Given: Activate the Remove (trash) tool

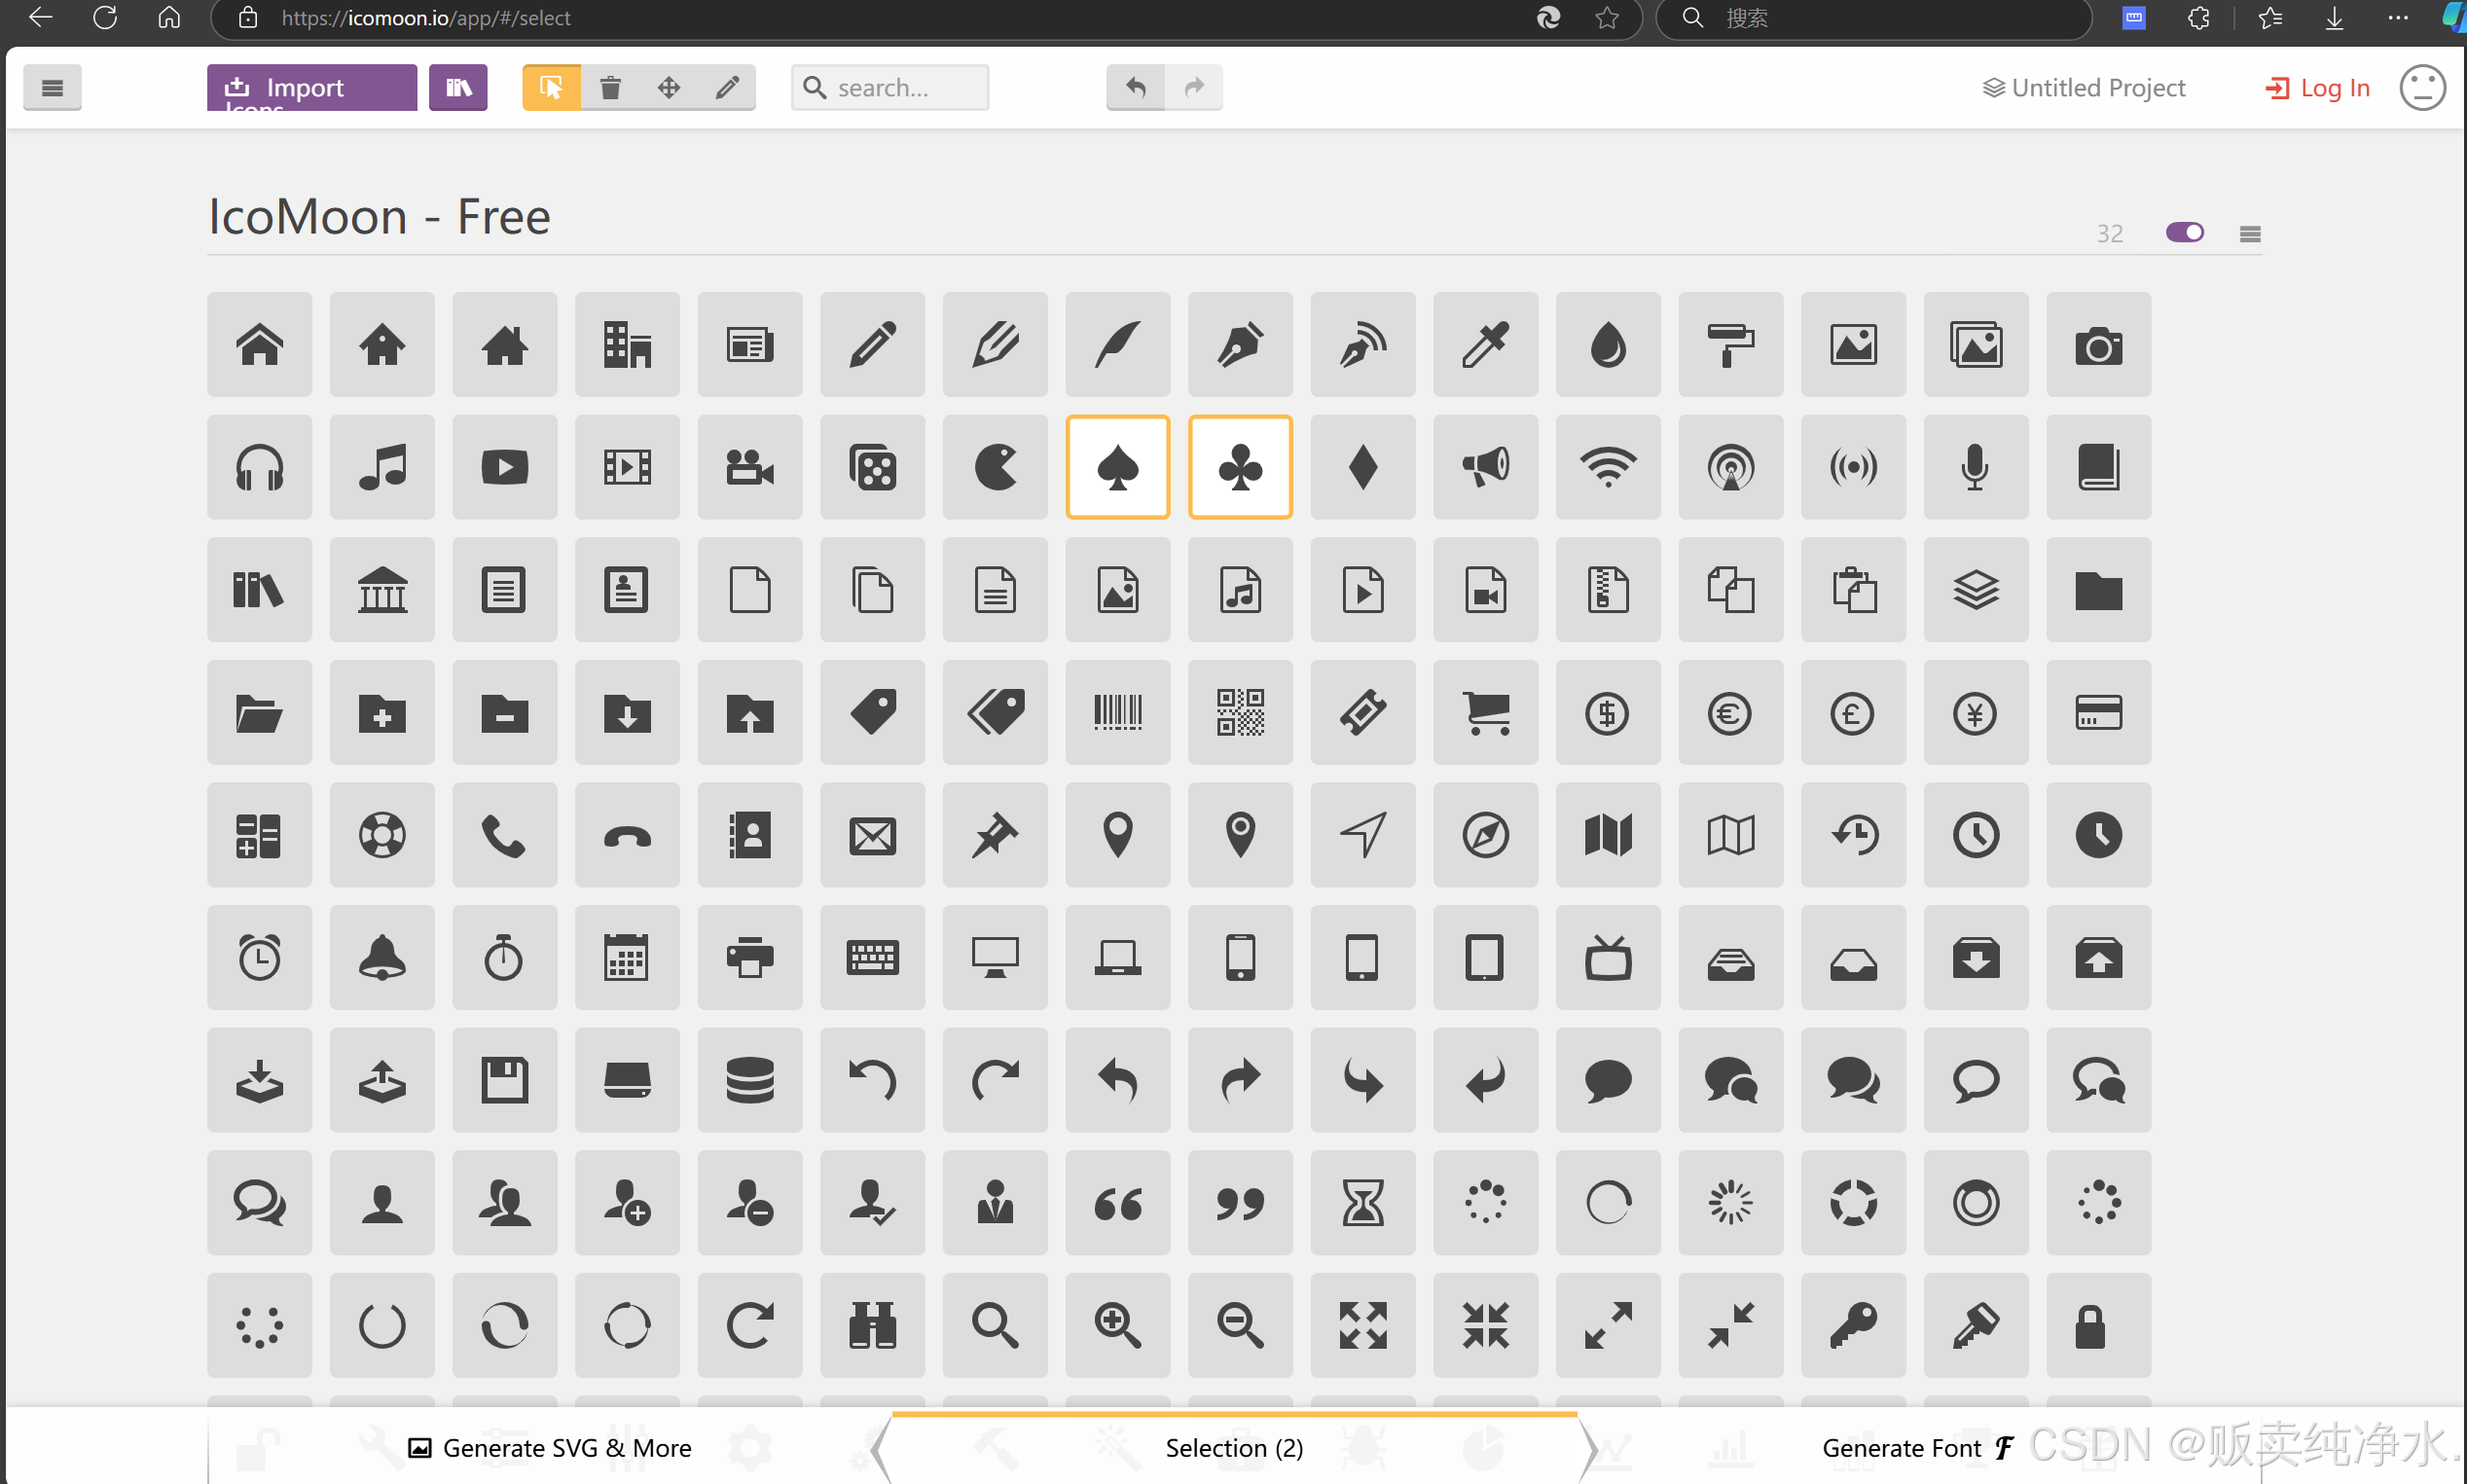Looking at the screenshot, I should point(610,88).
